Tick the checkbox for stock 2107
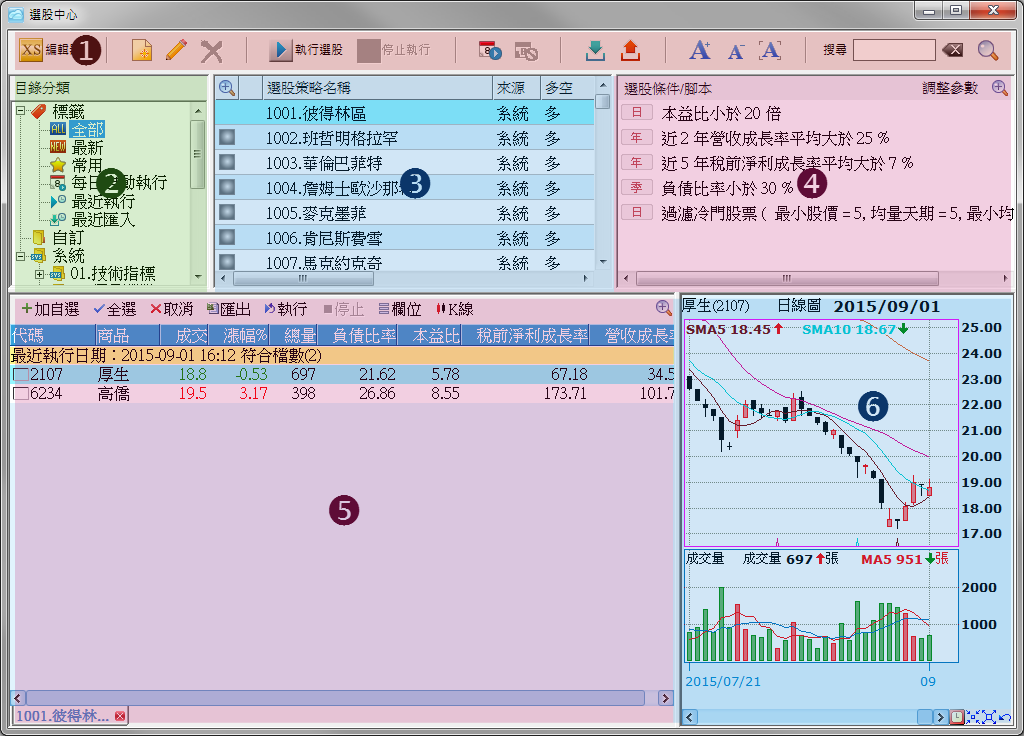 pos(20,374)
